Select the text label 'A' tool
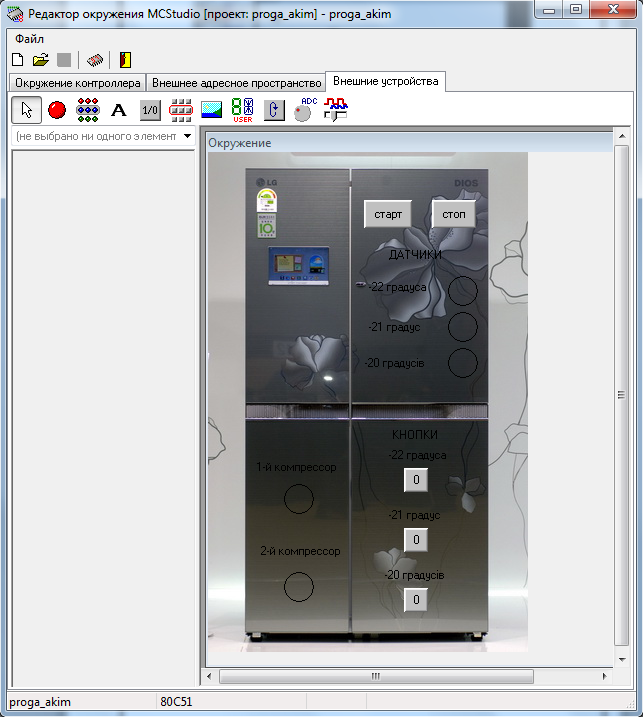 pos(119,110)
